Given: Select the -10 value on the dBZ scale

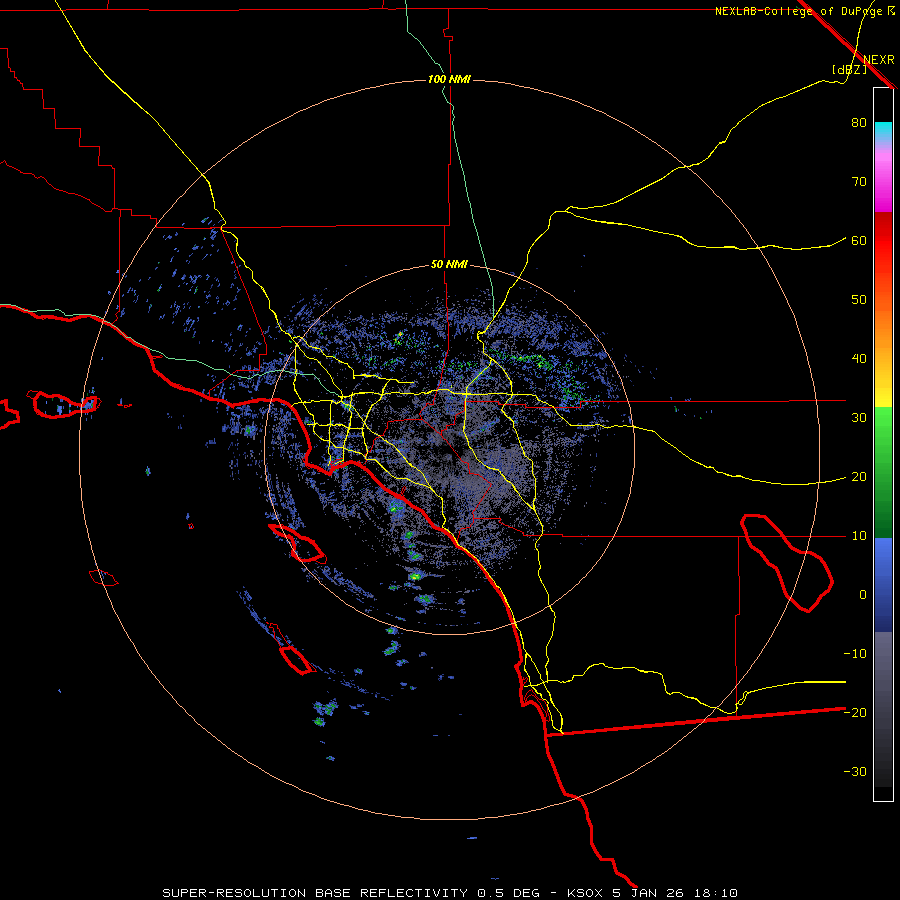Looking at the screenshot, I should pos(855,654).
